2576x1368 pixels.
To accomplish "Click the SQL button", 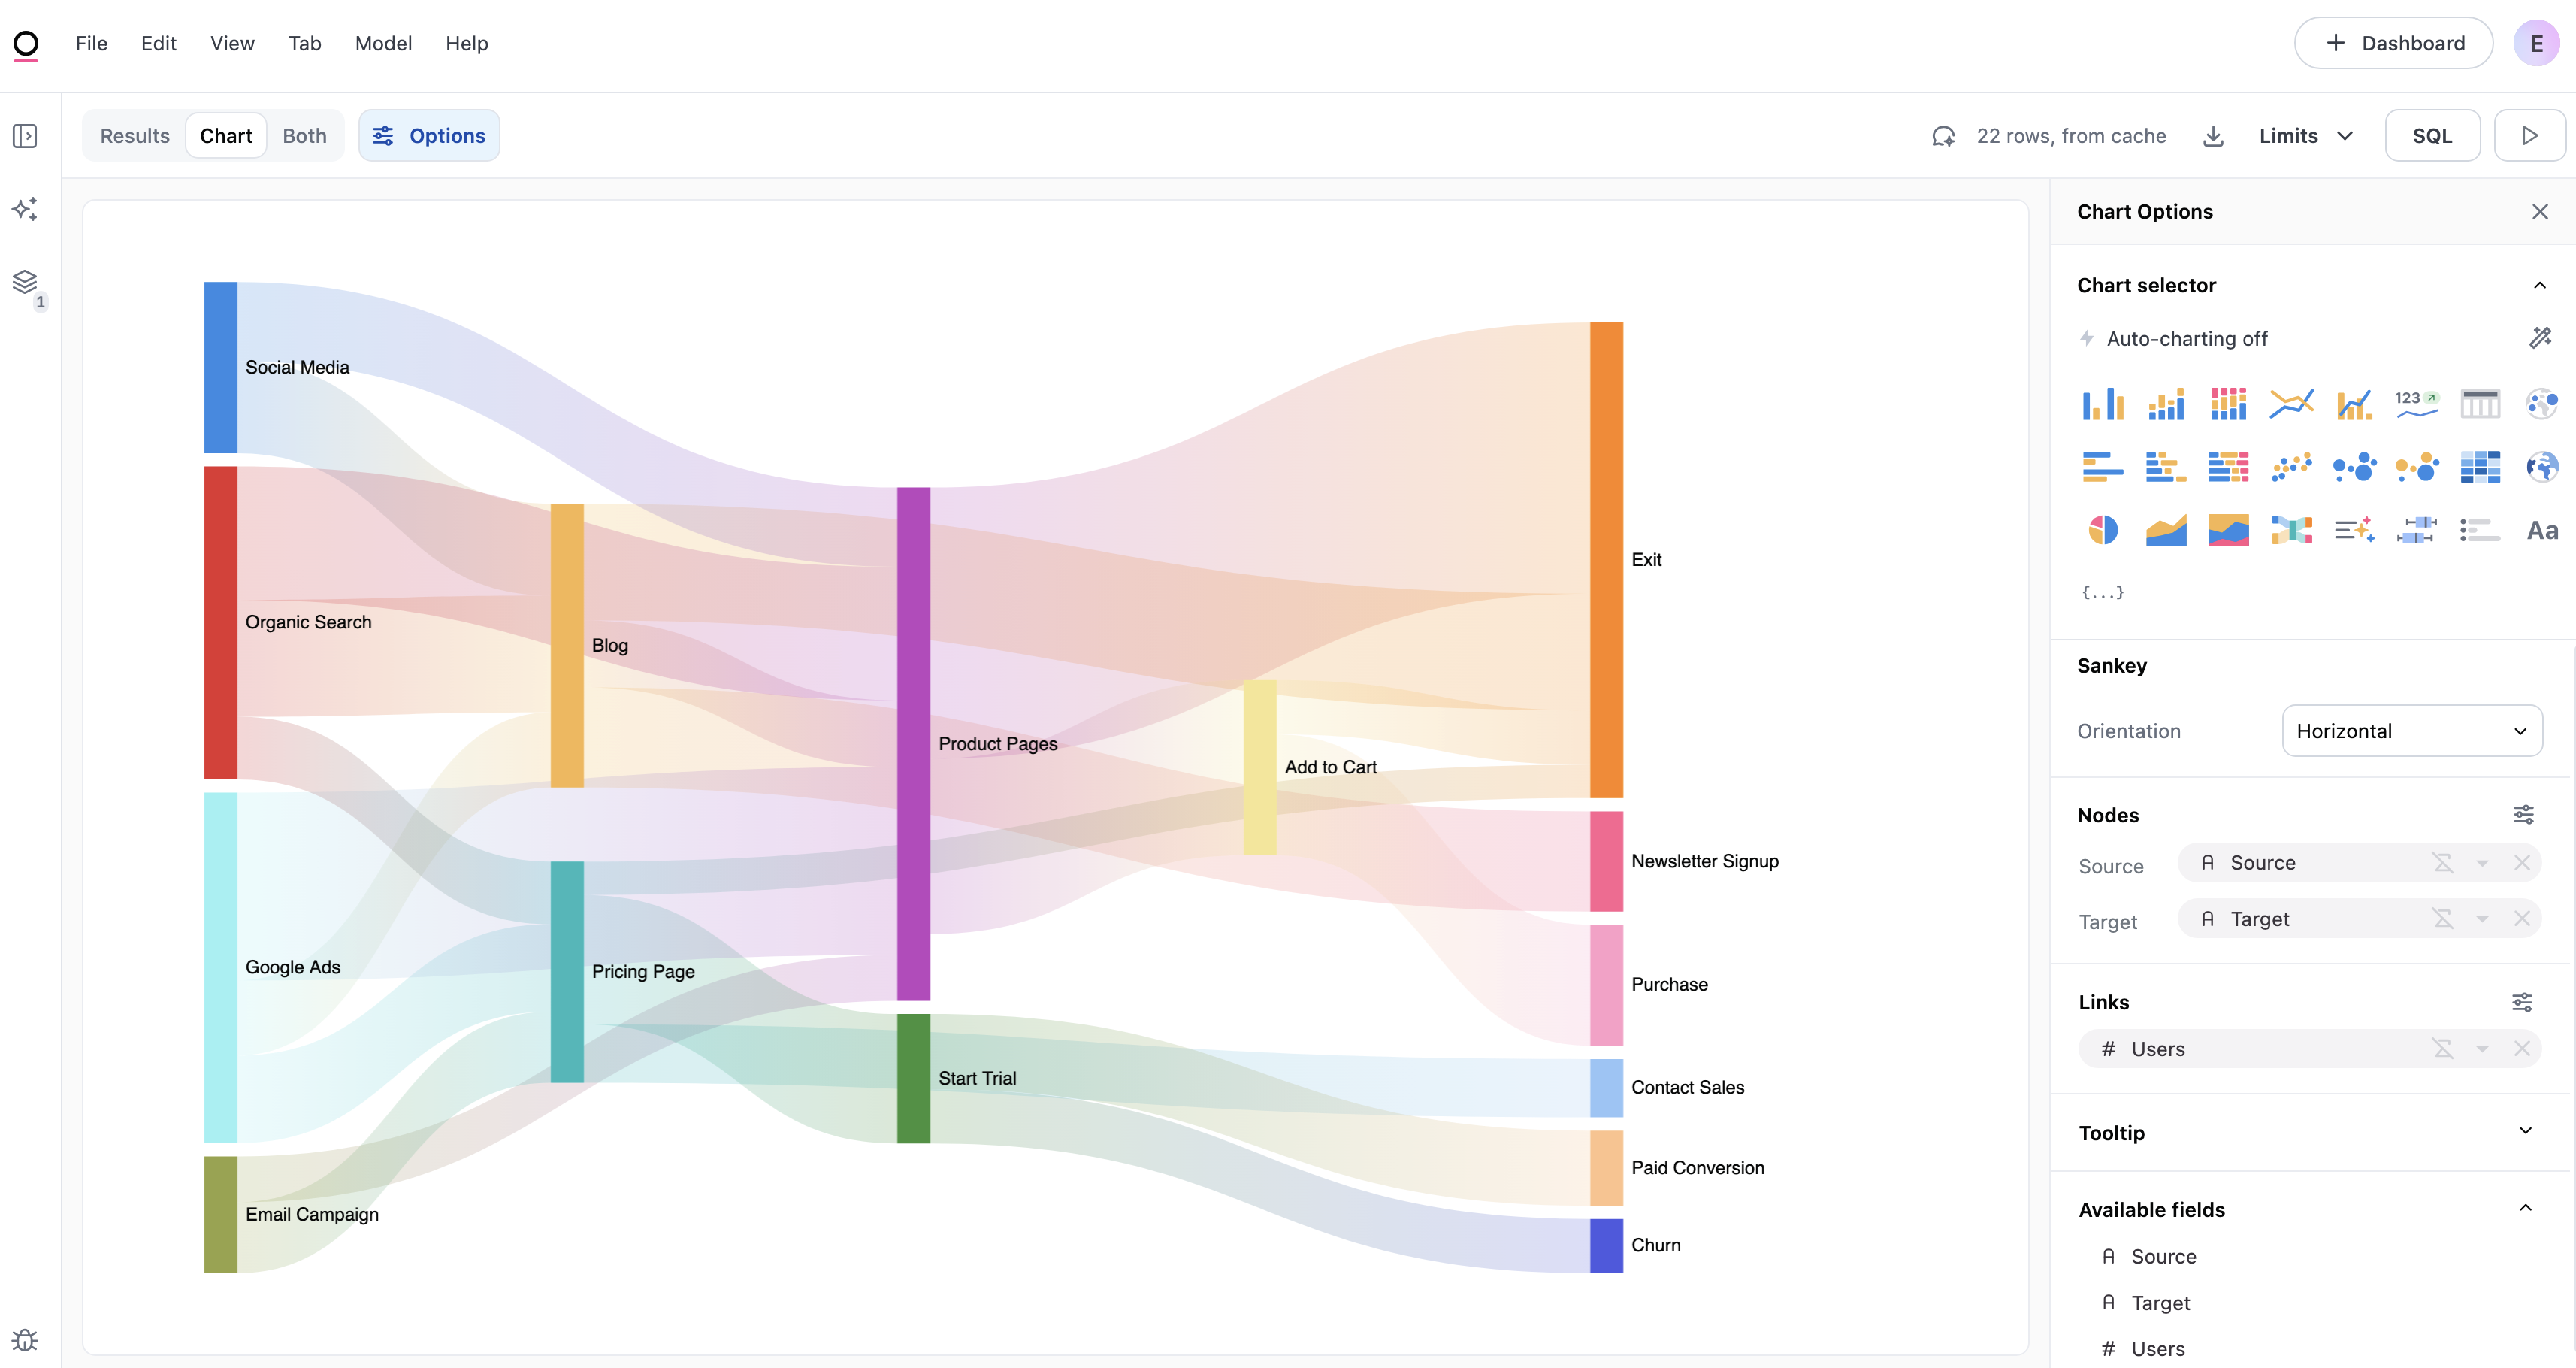I will pos(2431,136).
